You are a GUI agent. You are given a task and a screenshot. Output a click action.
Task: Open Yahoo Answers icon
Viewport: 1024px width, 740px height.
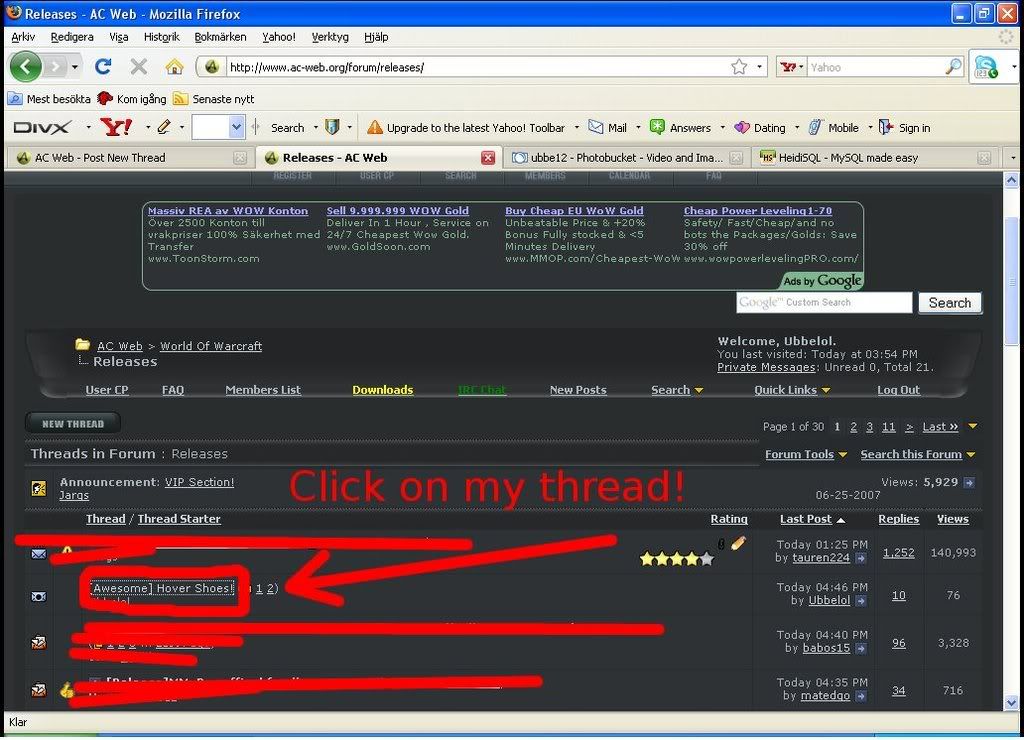[x=657, y=127]
